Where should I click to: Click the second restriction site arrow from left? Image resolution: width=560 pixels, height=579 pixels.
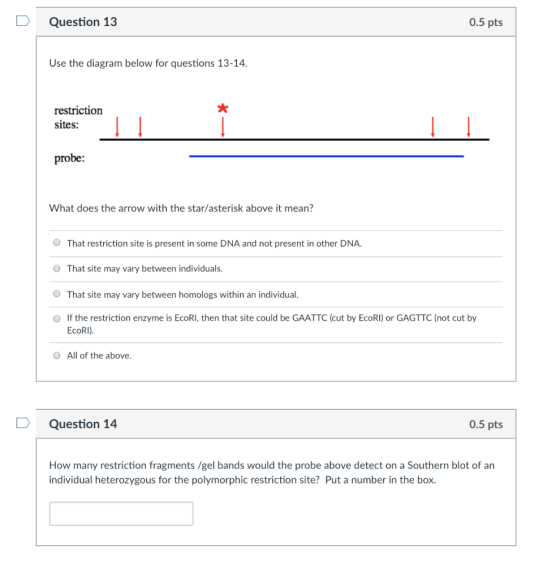[140, 127]
